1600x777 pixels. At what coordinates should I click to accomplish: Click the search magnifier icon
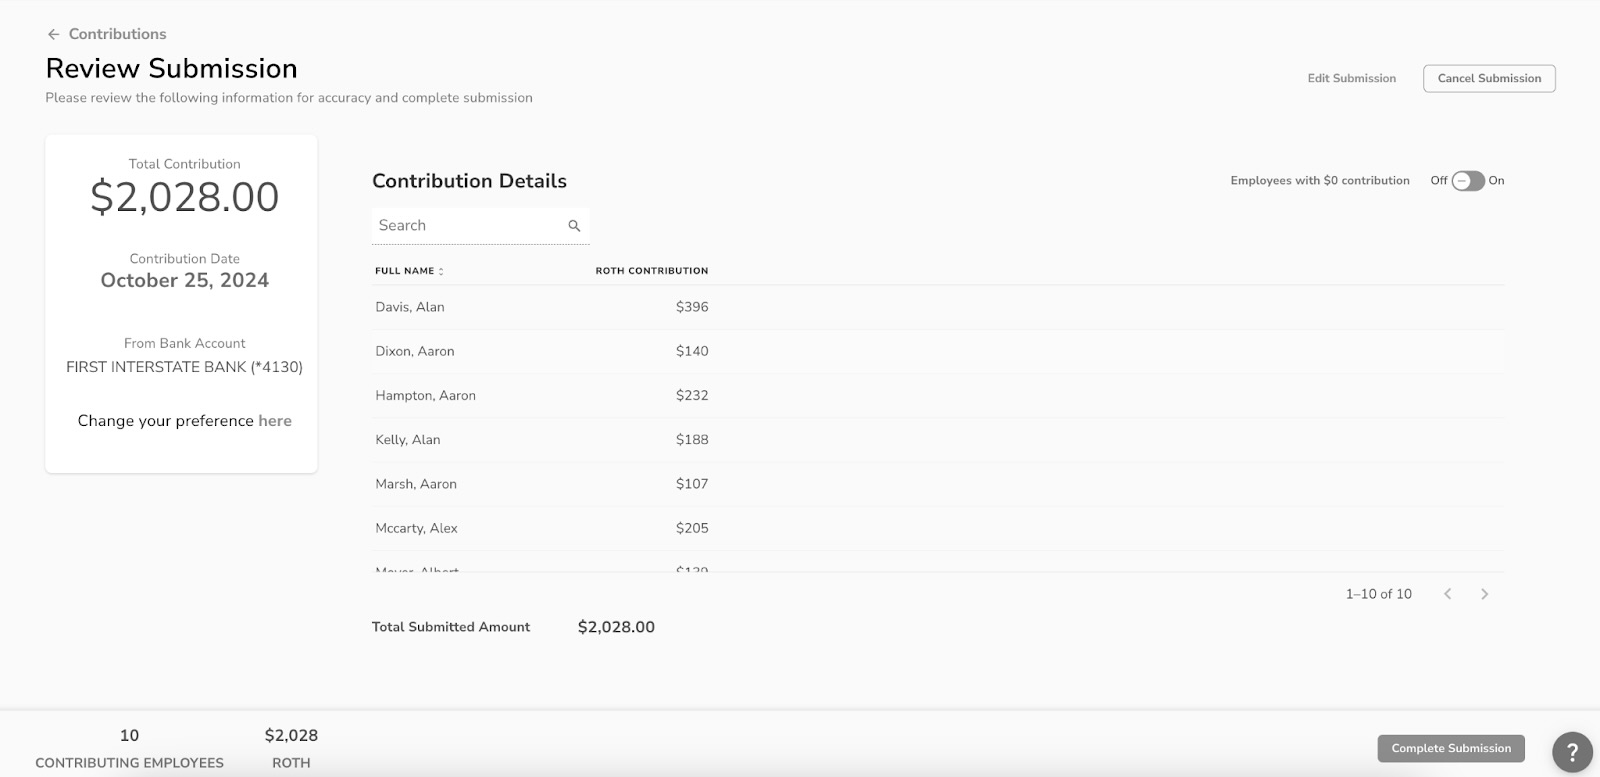tap(574, 226)
